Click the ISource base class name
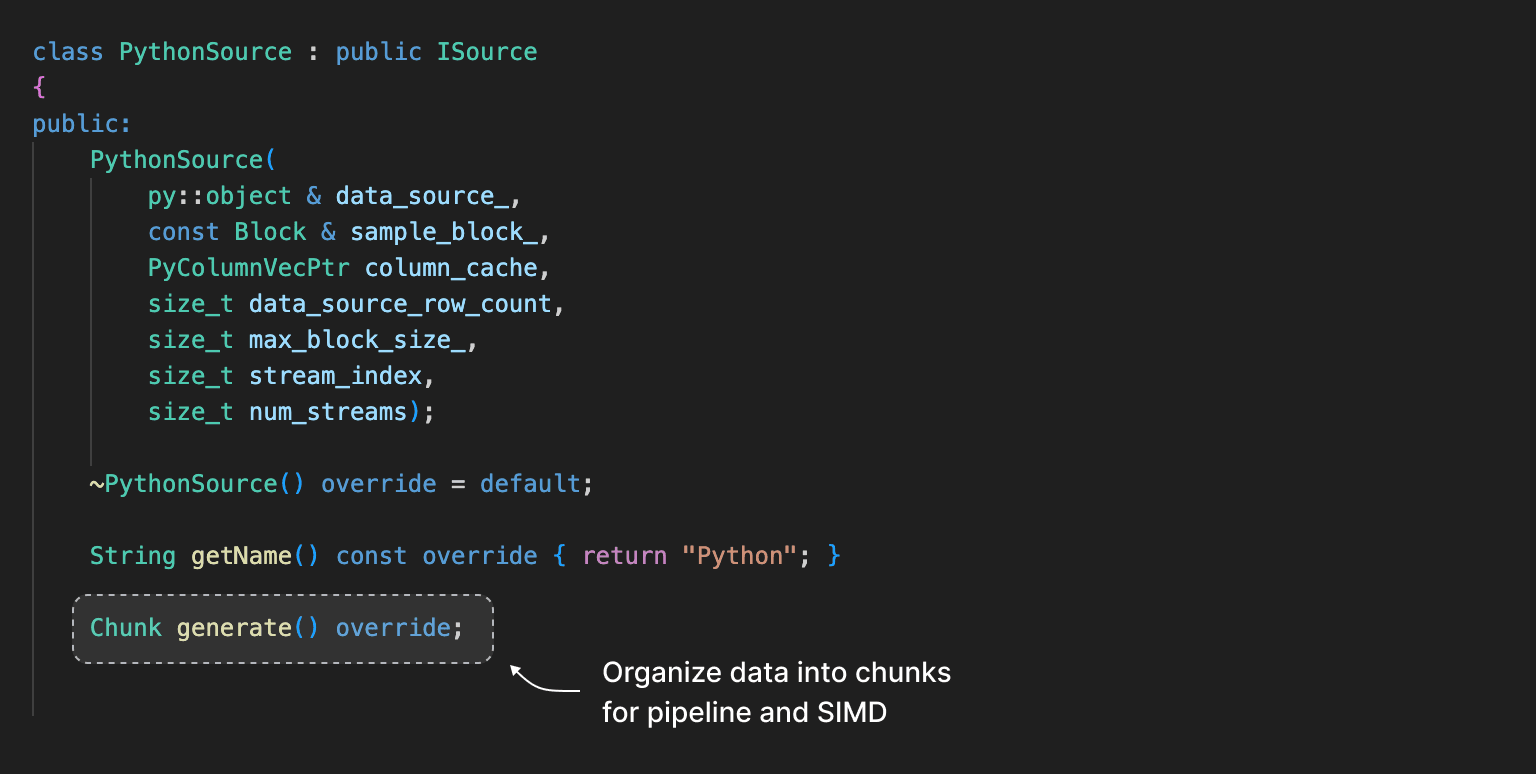Screen dimensions: 1536x774 point(487,52)
